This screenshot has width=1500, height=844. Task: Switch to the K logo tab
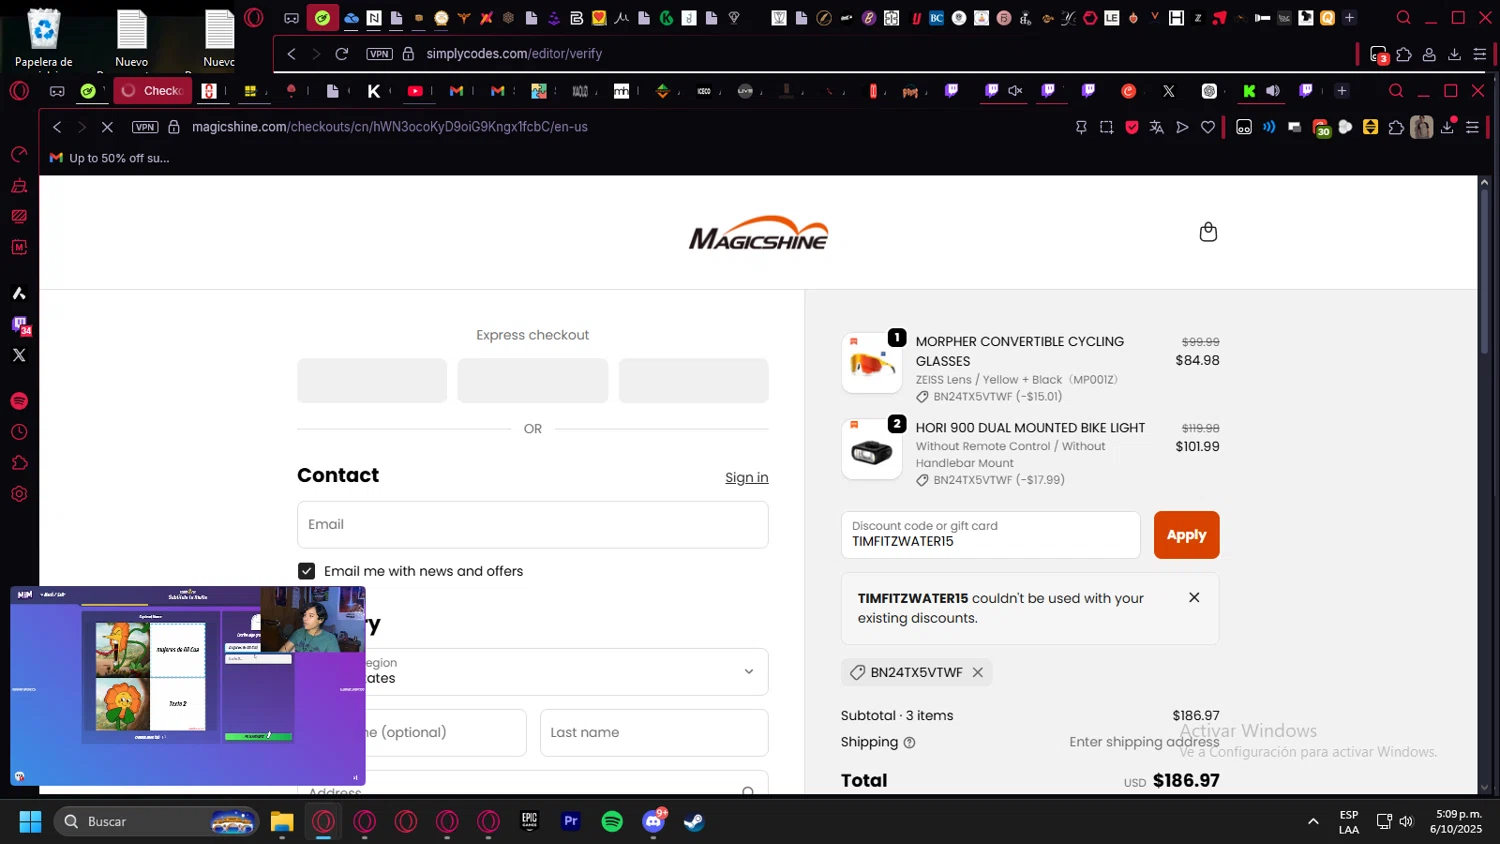coord(374,91)
